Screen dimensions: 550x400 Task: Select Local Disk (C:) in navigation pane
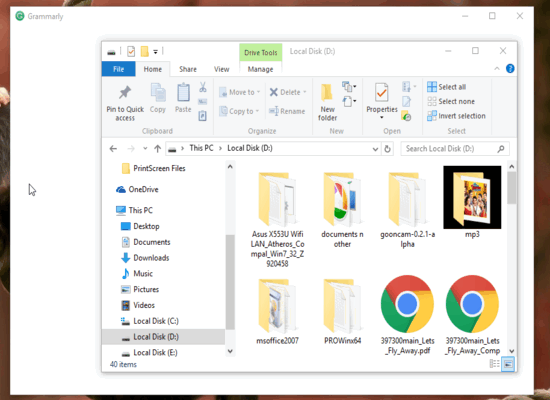pyautogui.click(x=150, y=321)
